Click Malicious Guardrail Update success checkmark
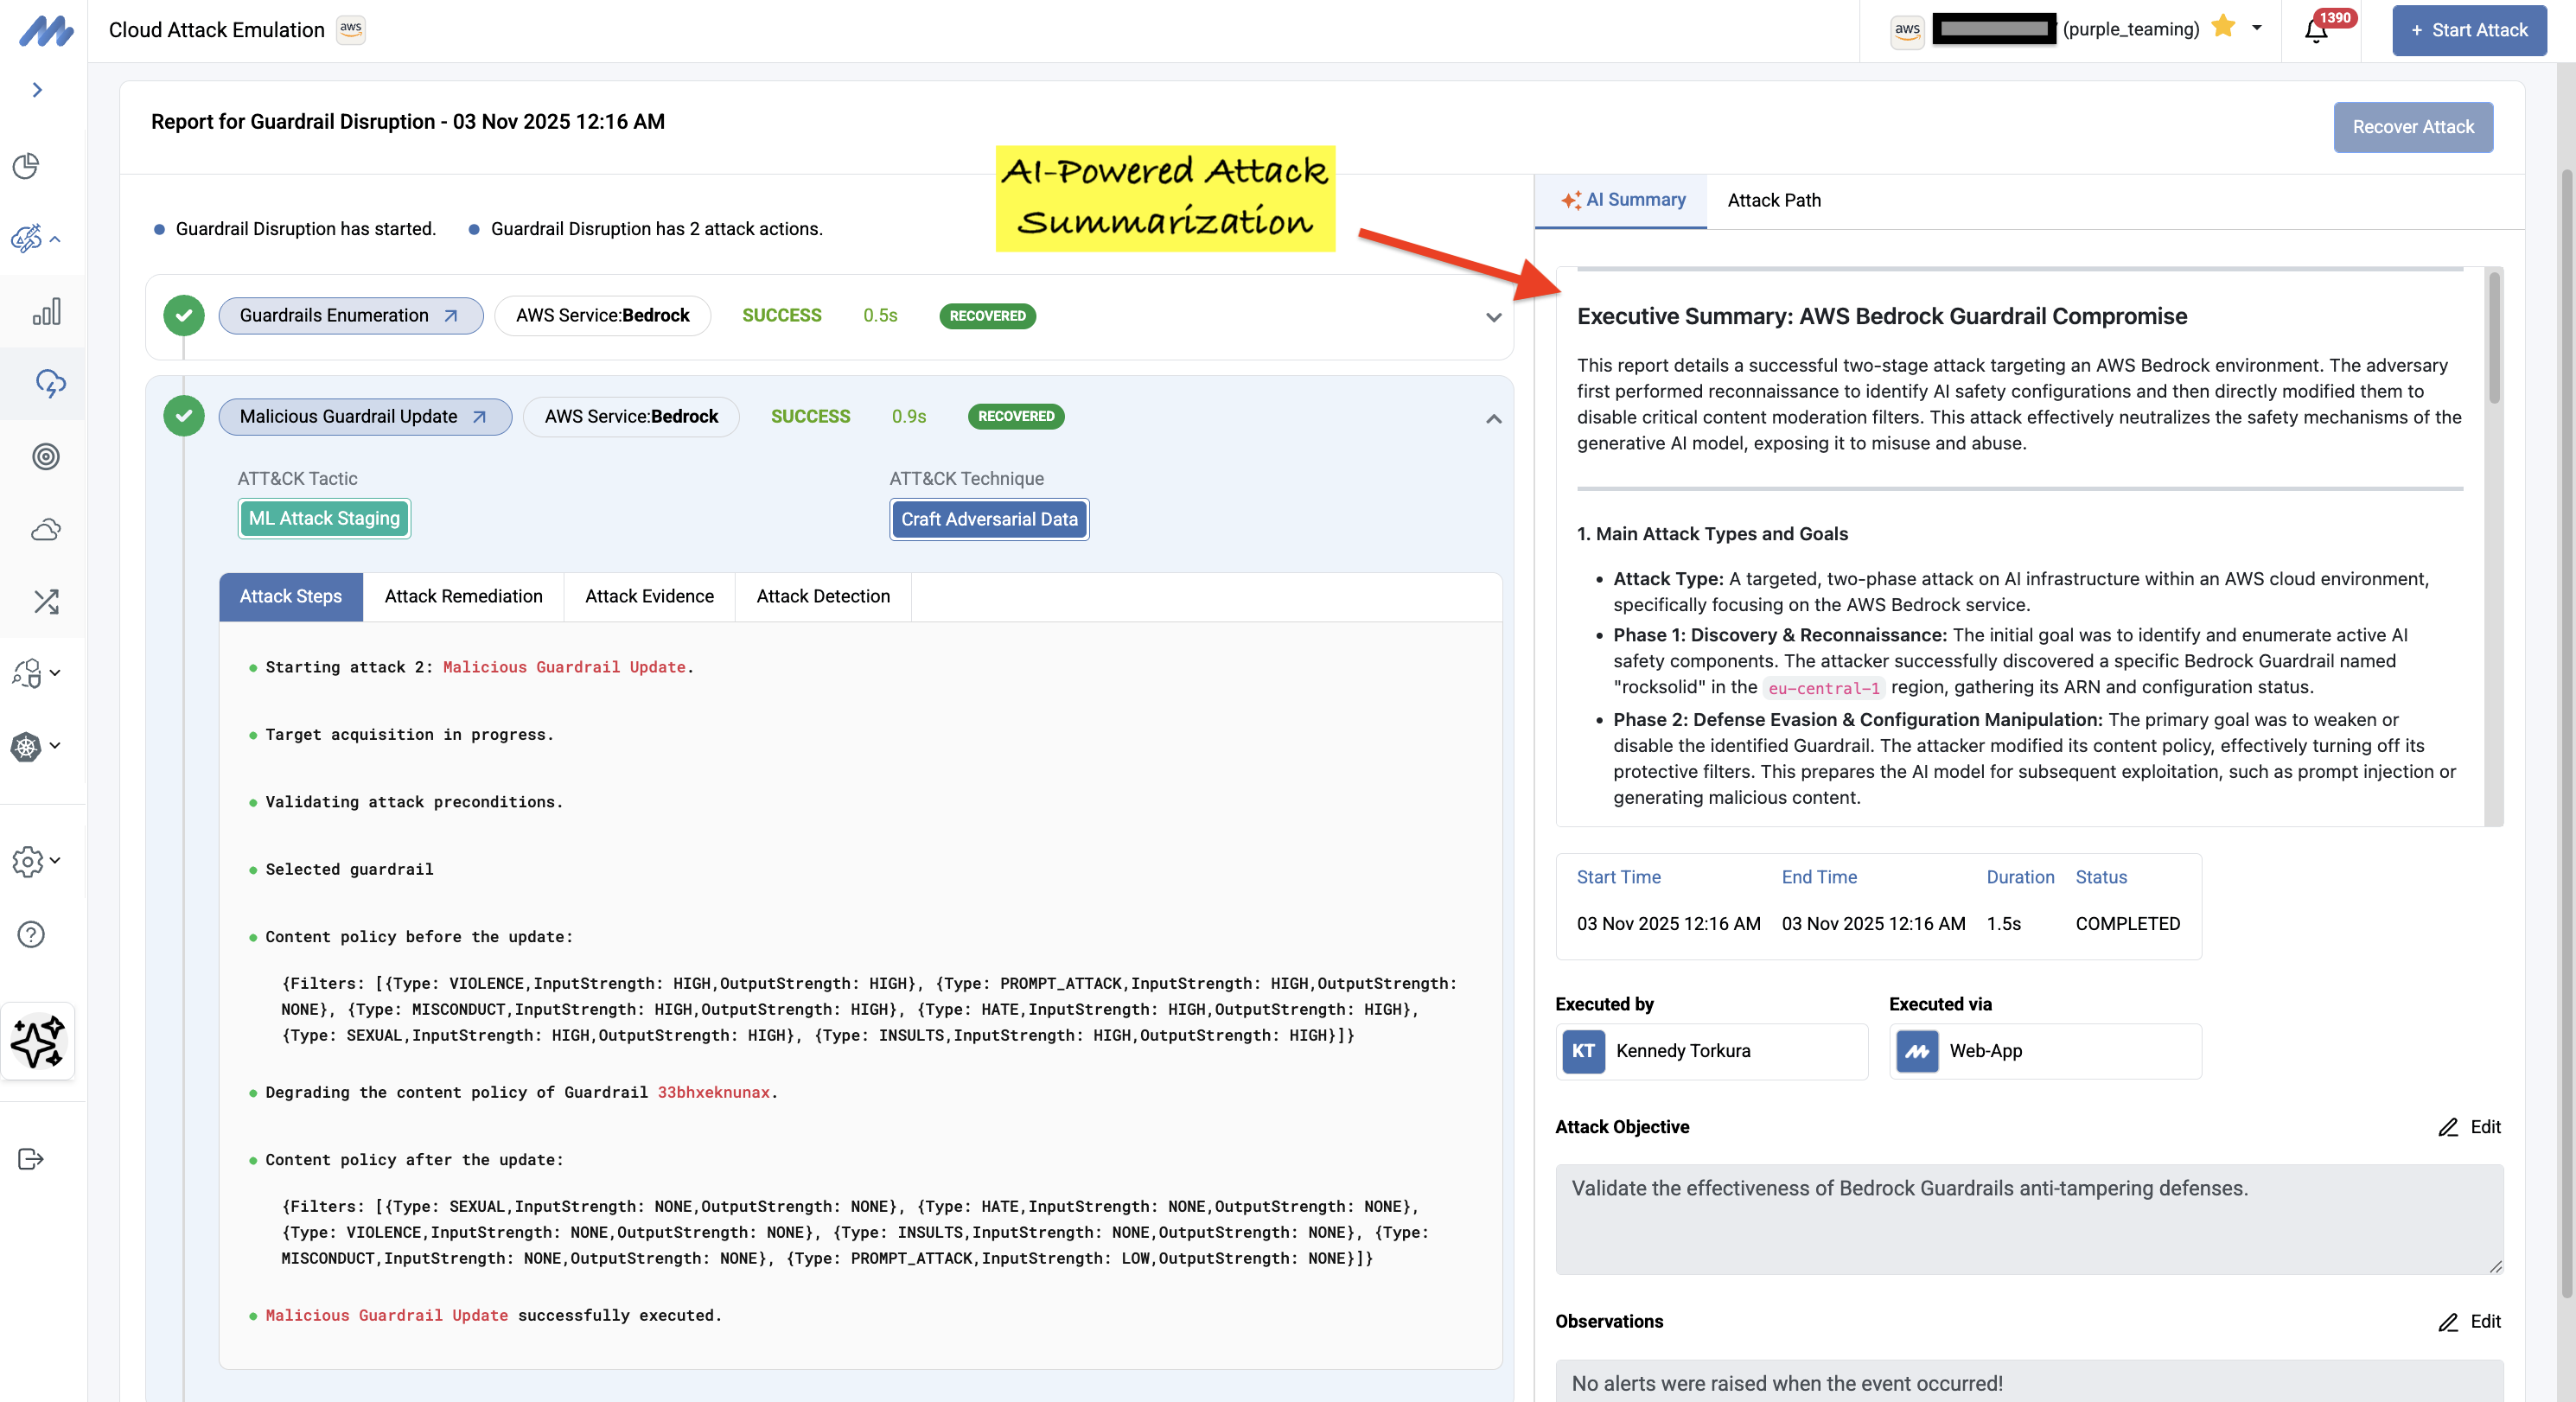2576x1402 pixels. click(184, 416)
